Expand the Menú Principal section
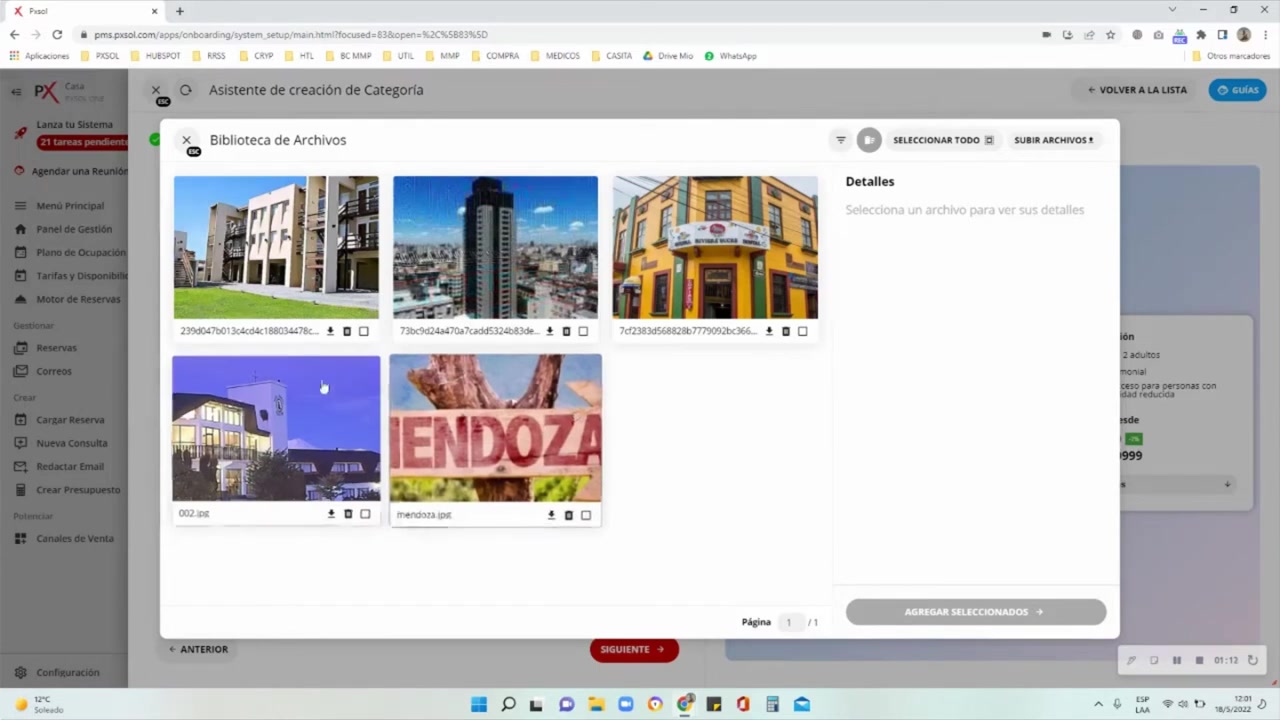 [69, 205]
